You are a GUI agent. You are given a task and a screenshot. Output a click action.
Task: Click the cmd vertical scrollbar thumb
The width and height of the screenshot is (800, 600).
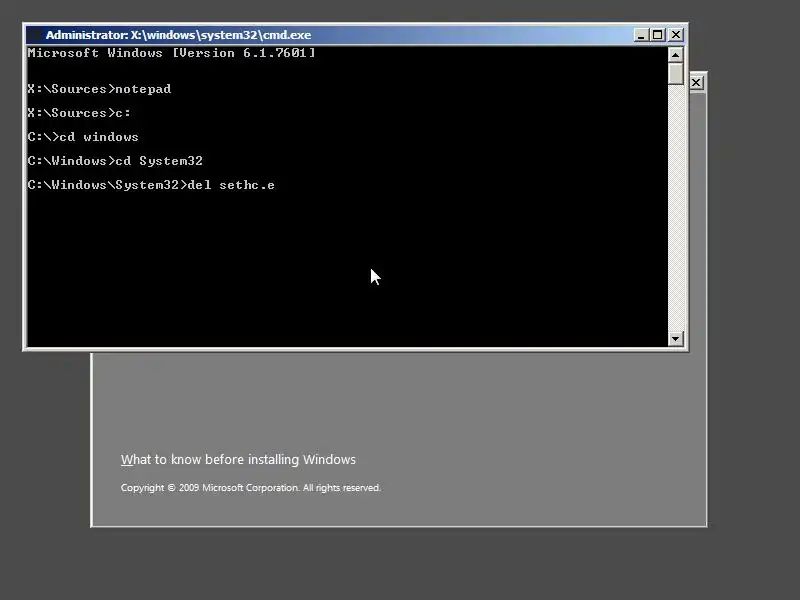pyautogui.click(x=676, y=74)
